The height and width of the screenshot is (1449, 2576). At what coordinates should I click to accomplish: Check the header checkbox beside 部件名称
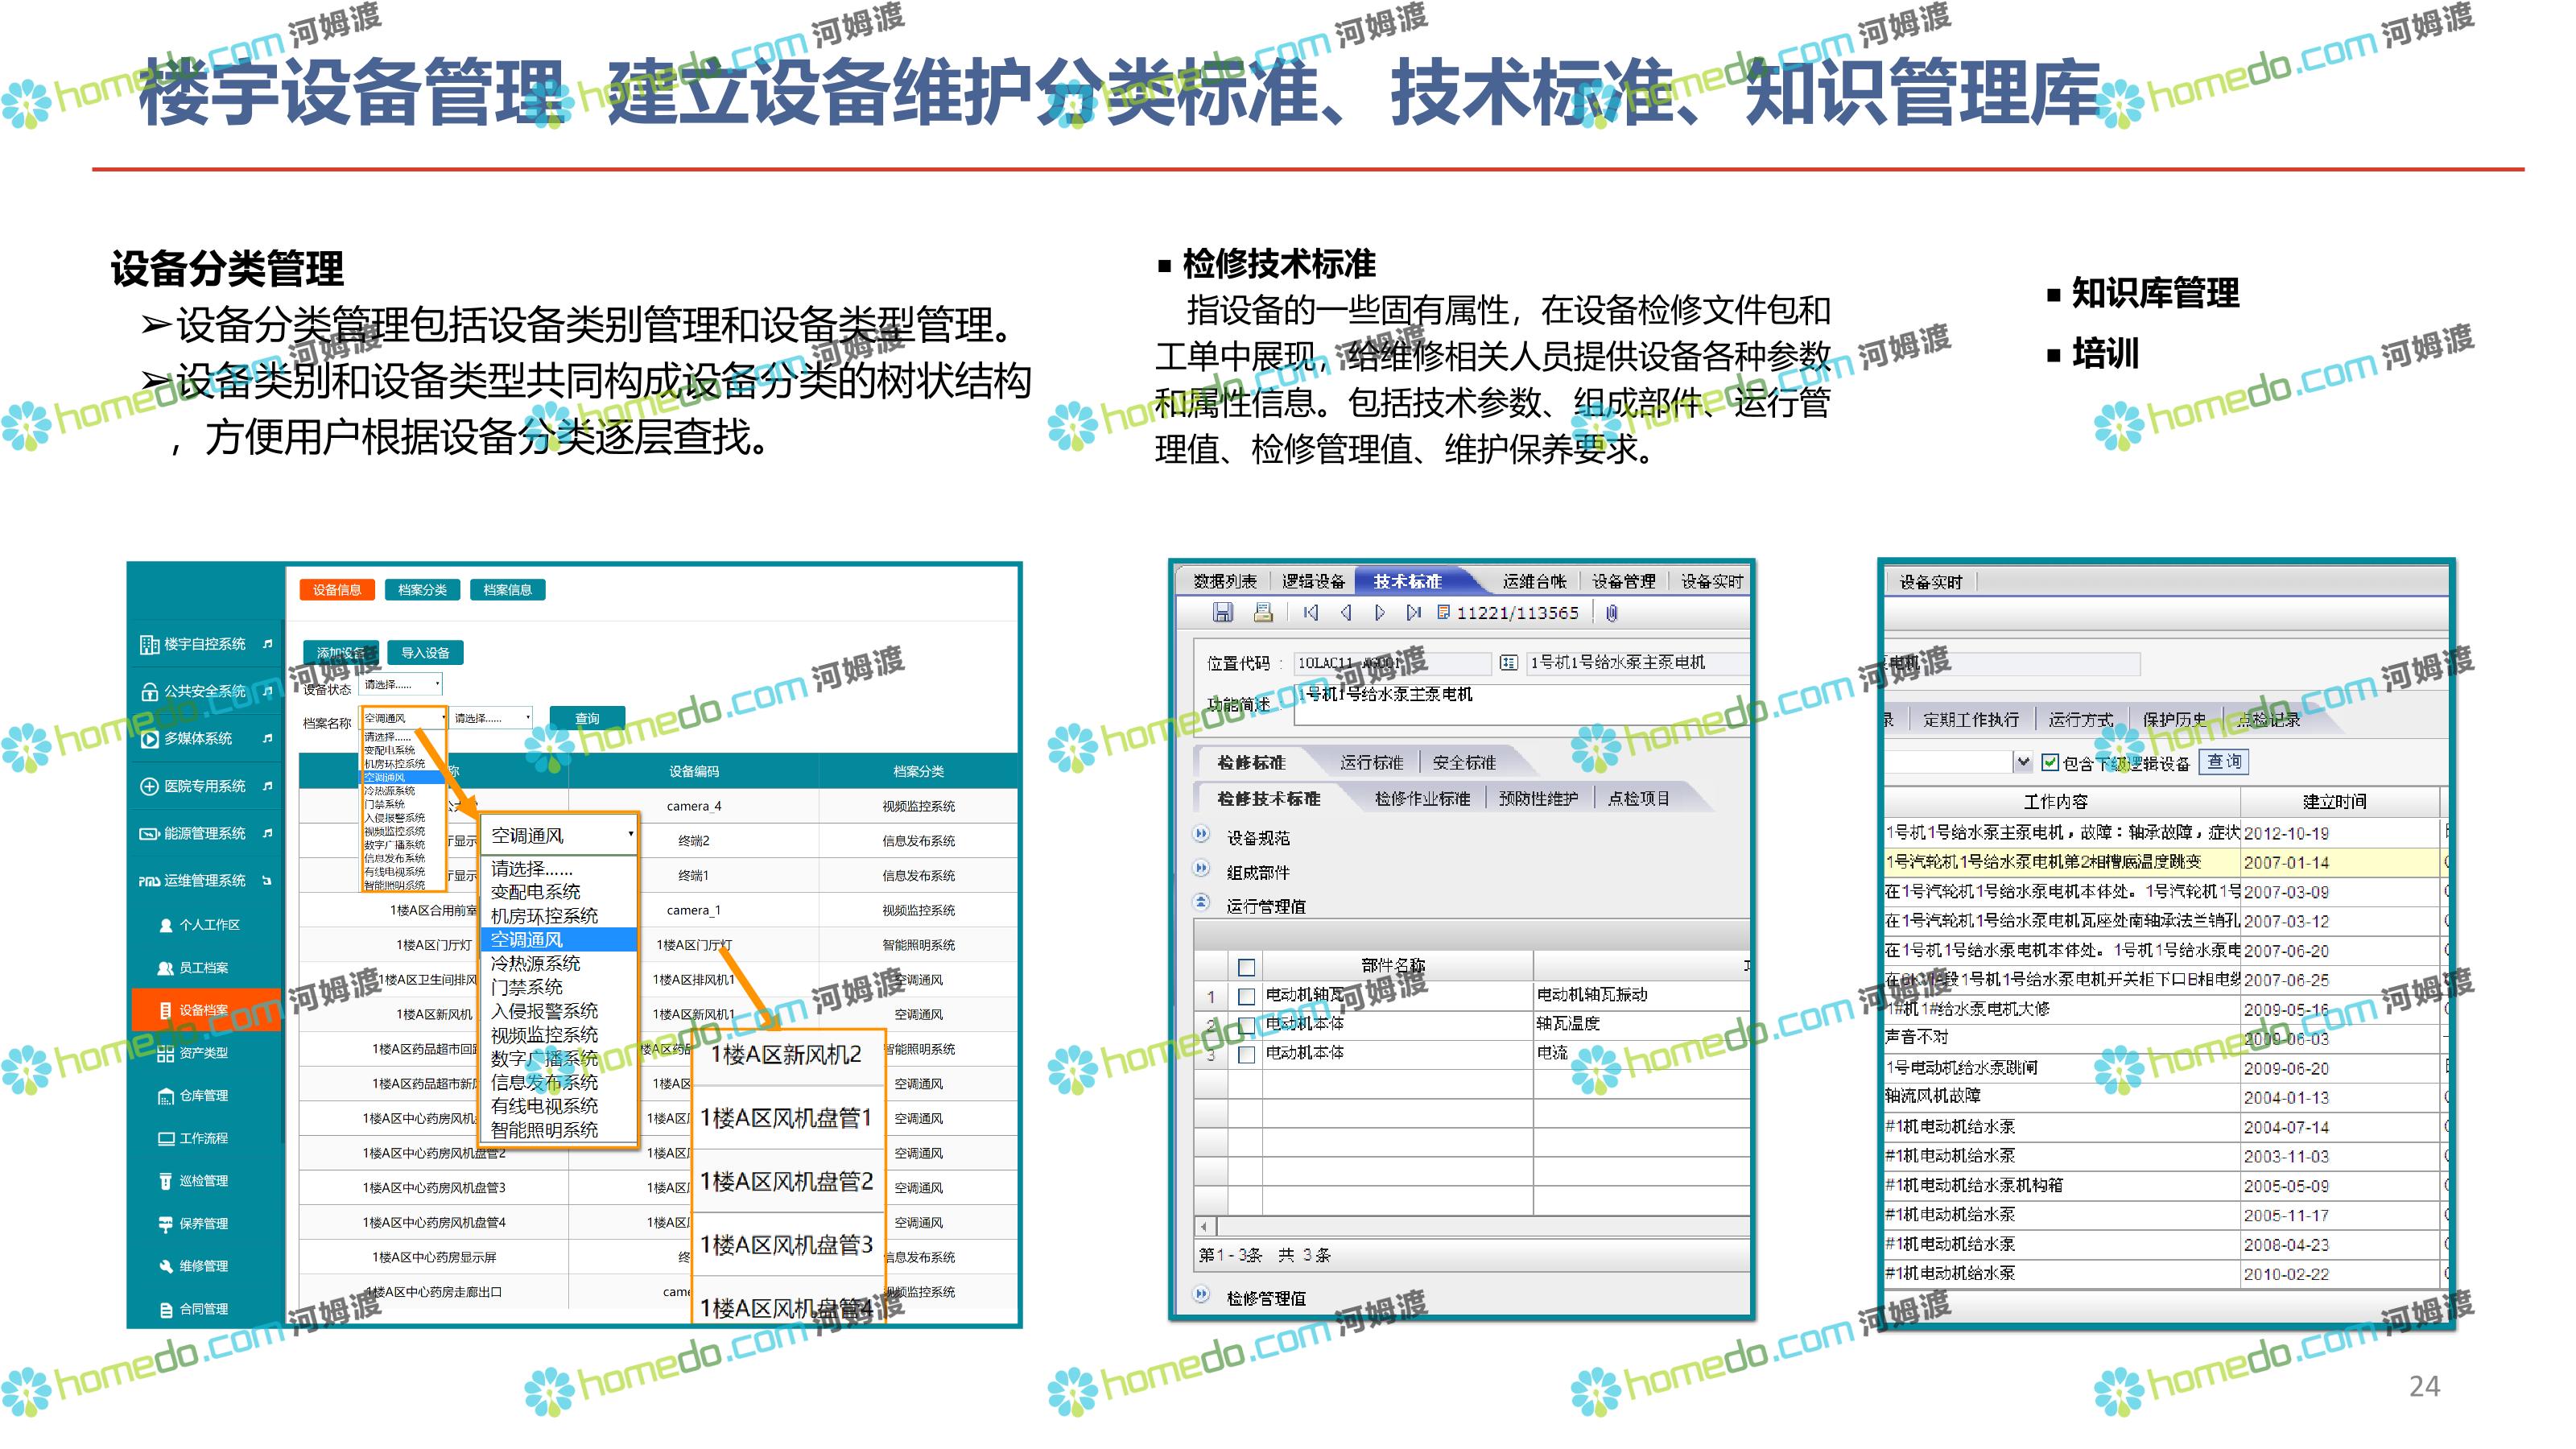(1246, 967)
